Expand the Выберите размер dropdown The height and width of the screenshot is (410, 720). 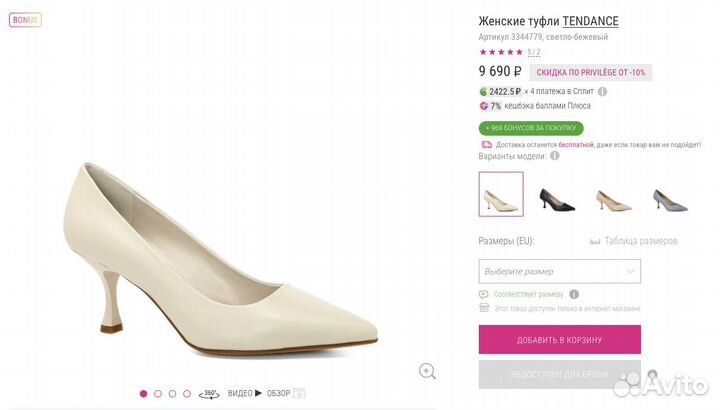[559, 271]
